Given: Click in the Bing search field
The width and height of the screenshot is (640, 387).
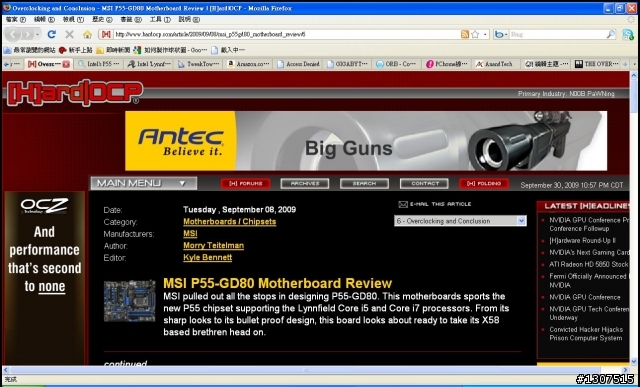Looking at the screenshot, I should pos(557,34).
